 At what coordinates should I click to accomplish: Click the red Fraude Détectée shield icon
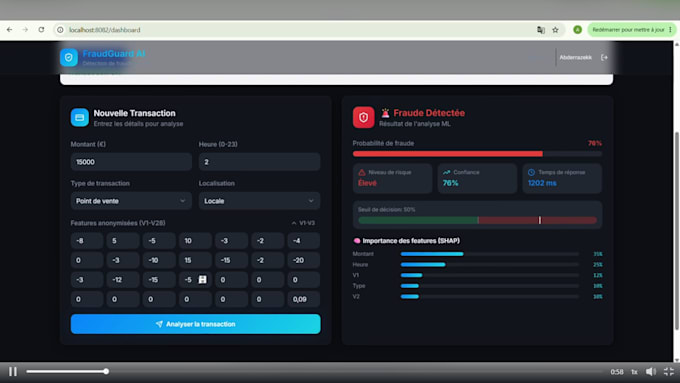click(363, 118)
